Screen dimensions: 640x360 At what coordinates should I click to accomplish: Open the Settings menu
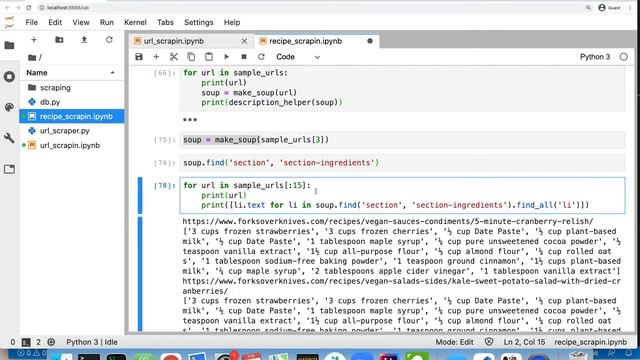click(198, 22)
